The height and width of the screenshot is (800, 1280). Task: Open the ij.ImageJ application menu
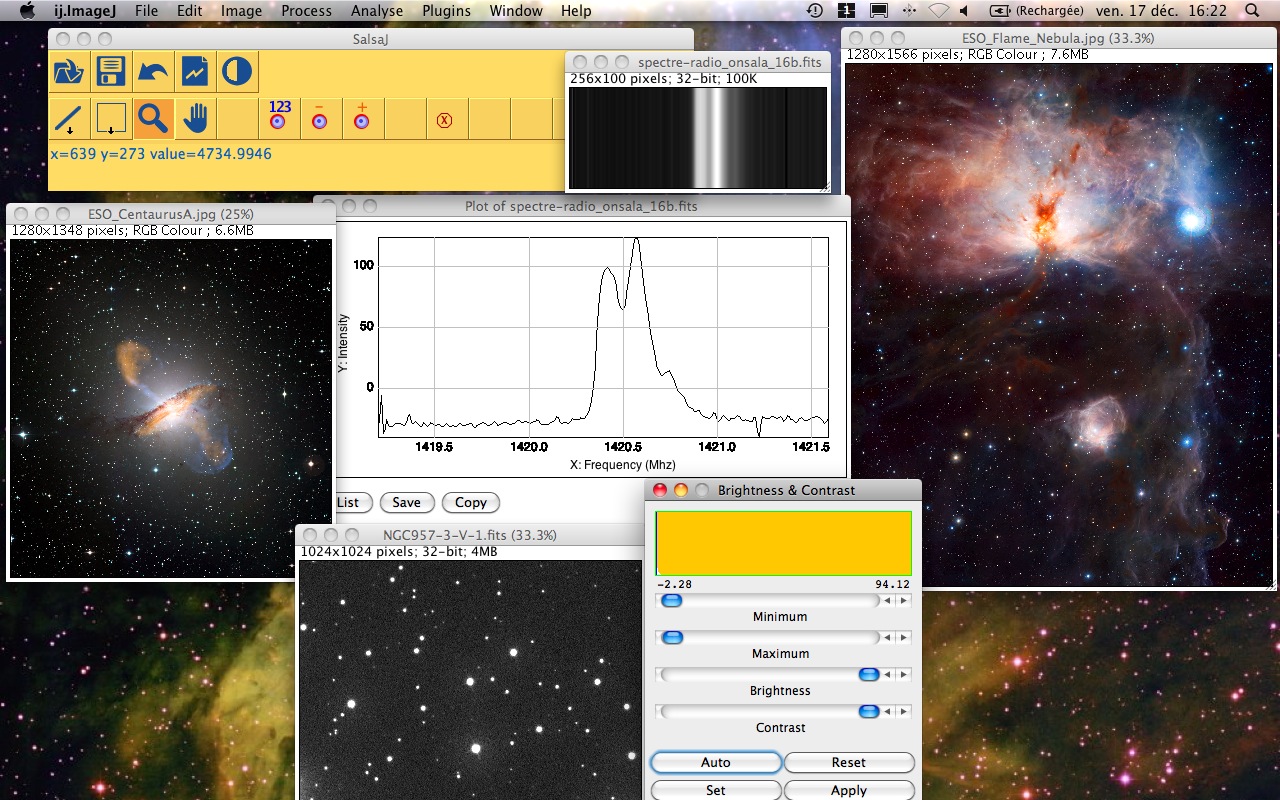85,10
